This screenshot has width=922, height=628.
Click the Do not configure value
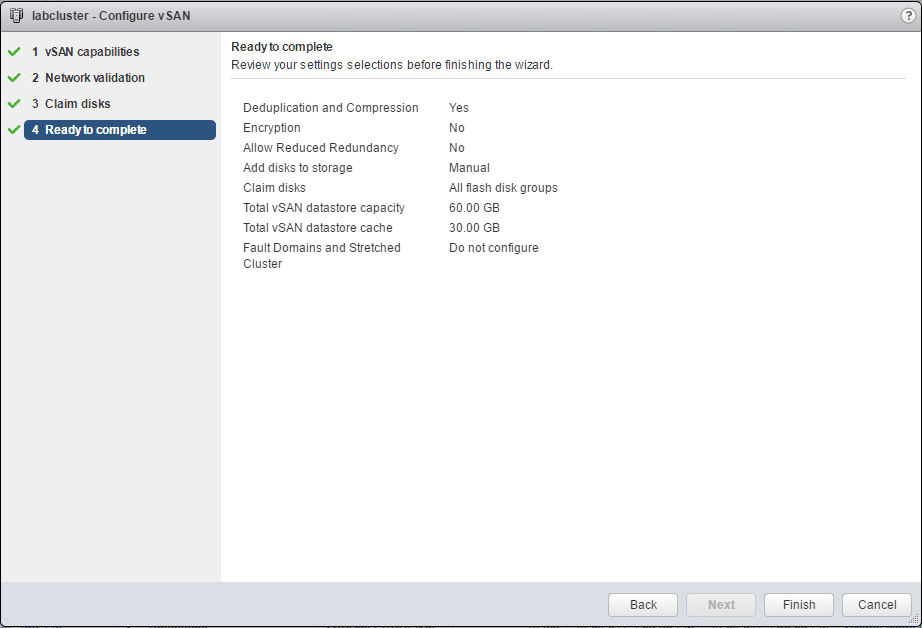pos(494,248)
